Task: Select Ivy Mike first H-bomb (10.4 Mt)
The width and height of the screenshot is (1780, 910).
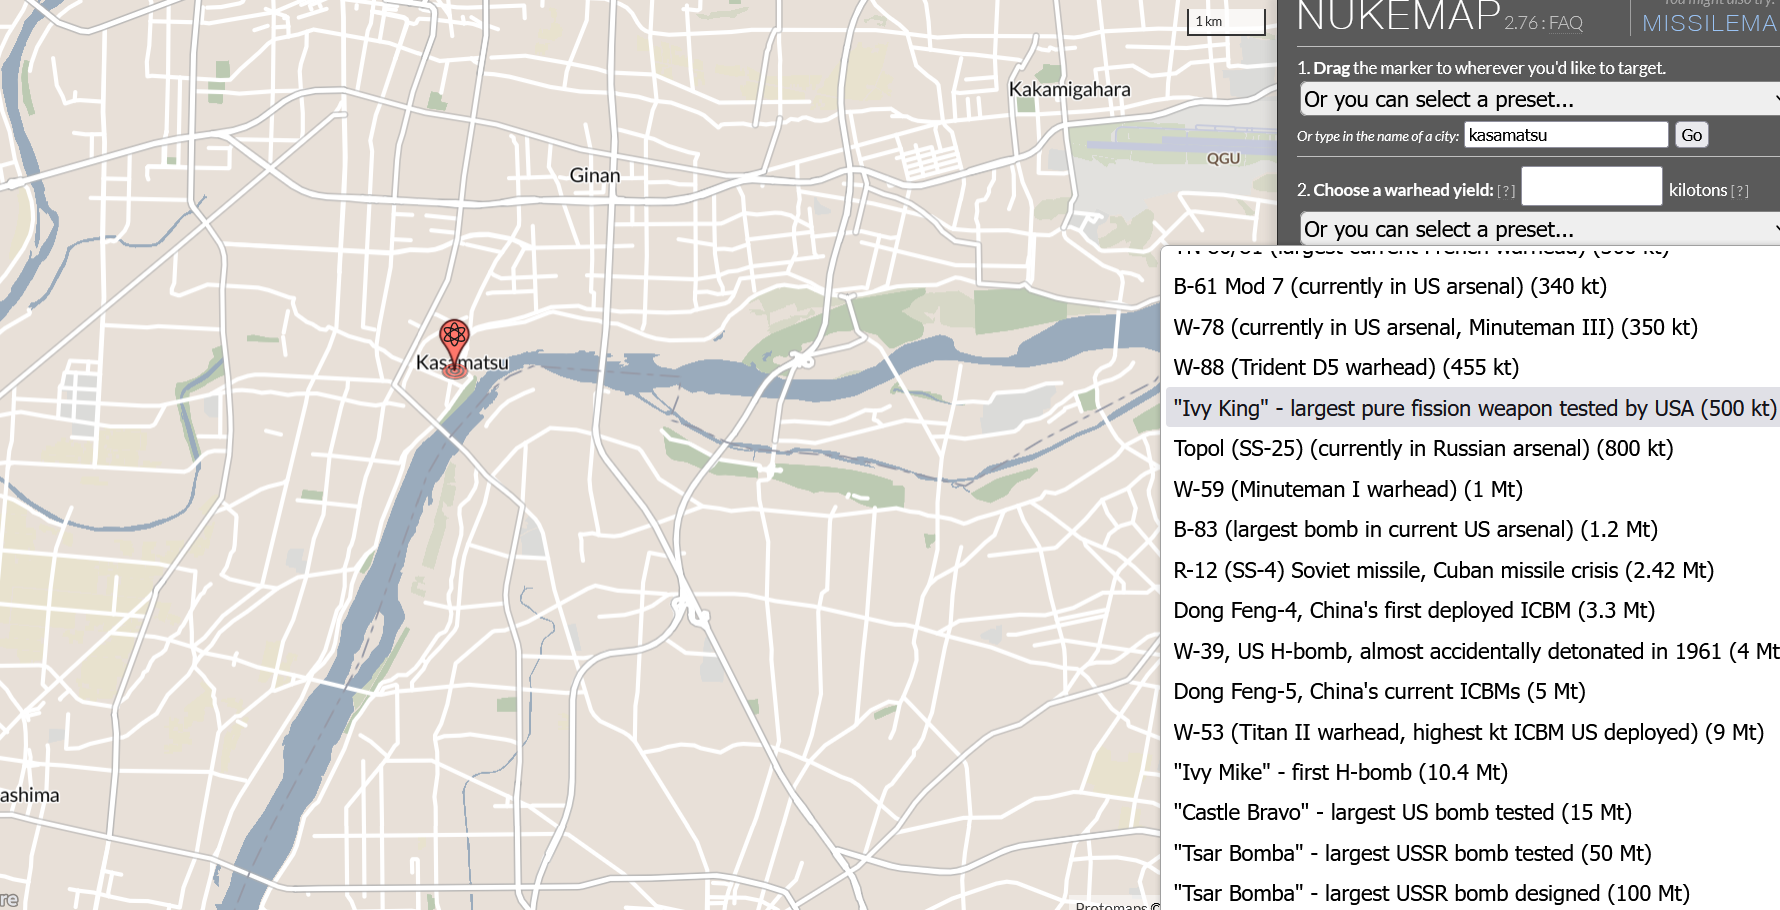Action: tap(1473, 772)
